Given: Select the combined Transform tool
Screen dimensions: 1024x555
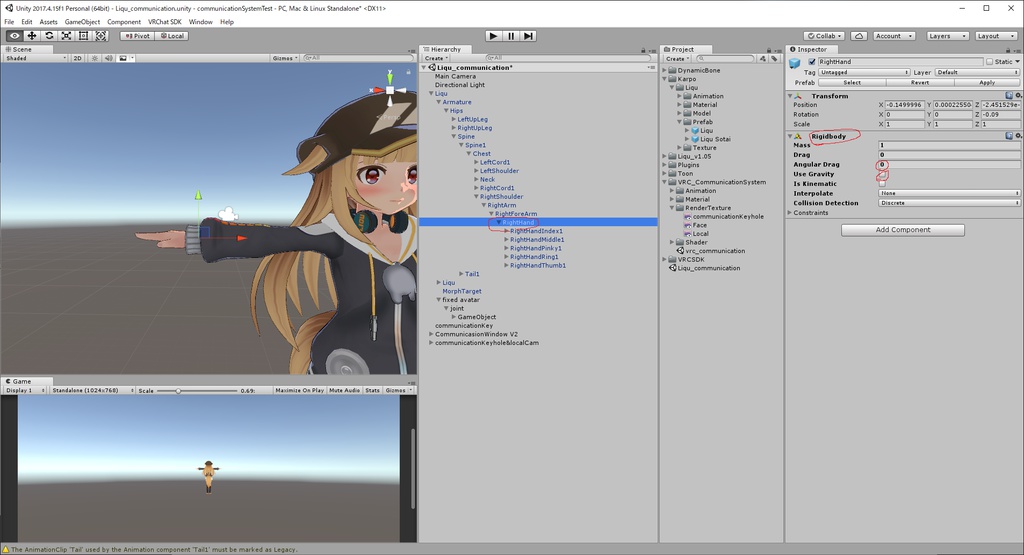Looking at the screenshot, I should tap(101, 36).
